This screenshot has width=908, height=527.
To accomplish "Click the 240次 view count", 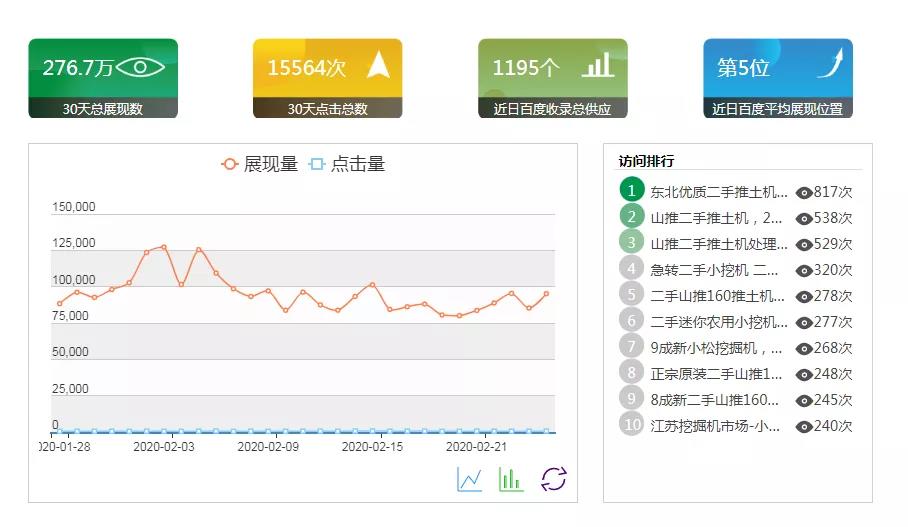I will pyautogui.click(x=833, y=426).
